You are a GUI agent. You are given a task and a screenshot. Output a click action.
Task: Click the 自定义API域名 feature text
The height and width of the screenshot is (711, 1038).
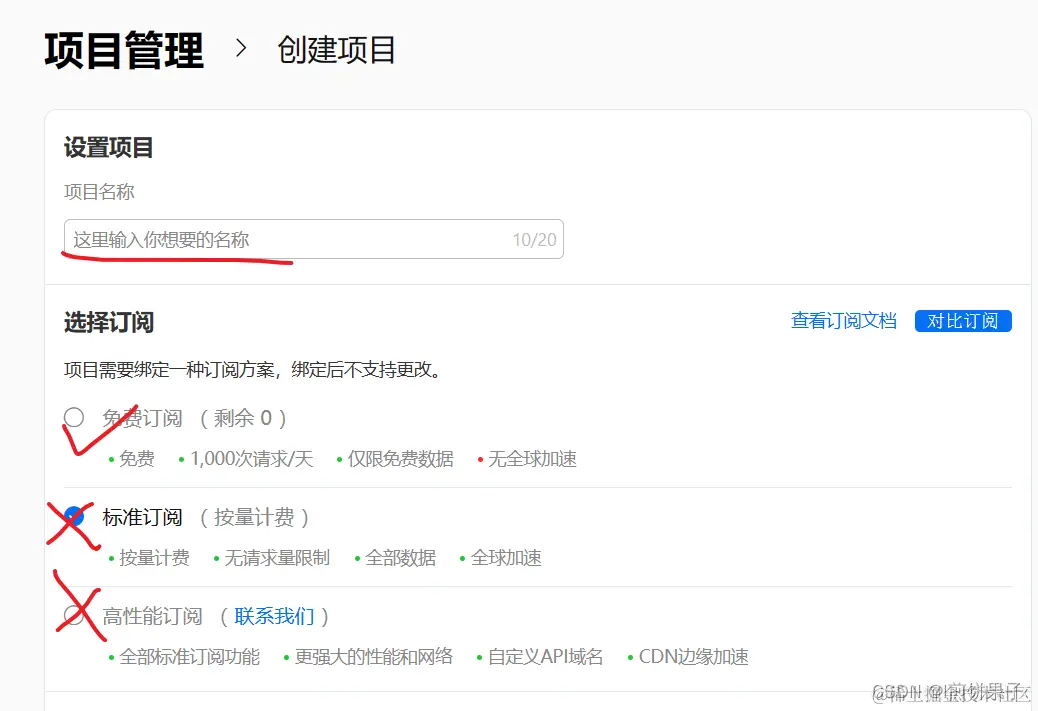point(545,657)
